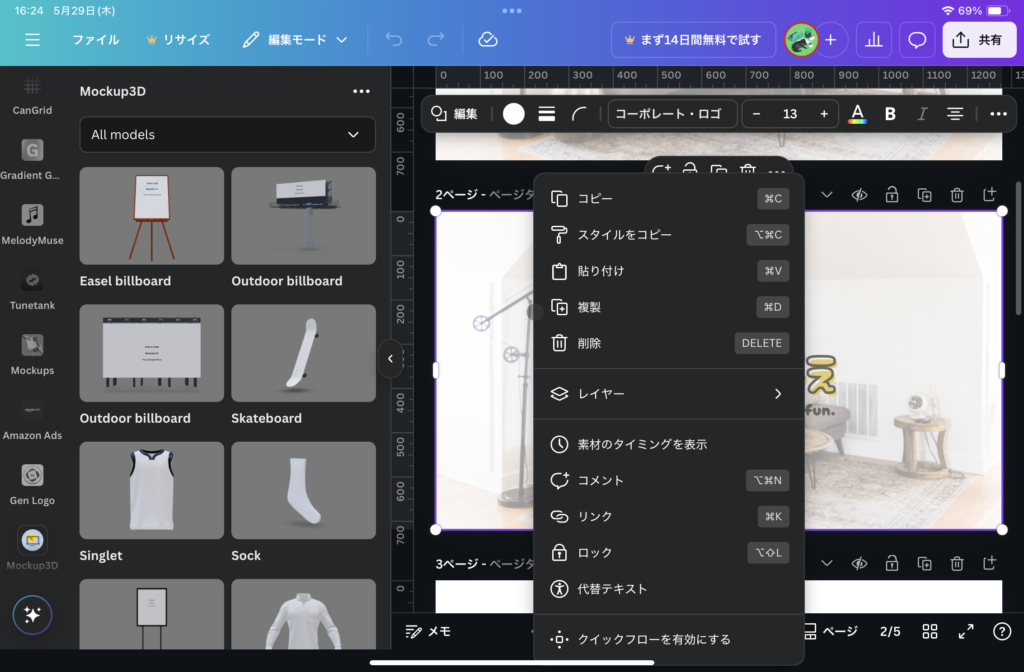The width and height of the screenshot is (1024, 672).
Task: Expand the All models dropdown
Action: tap(227, 135)
